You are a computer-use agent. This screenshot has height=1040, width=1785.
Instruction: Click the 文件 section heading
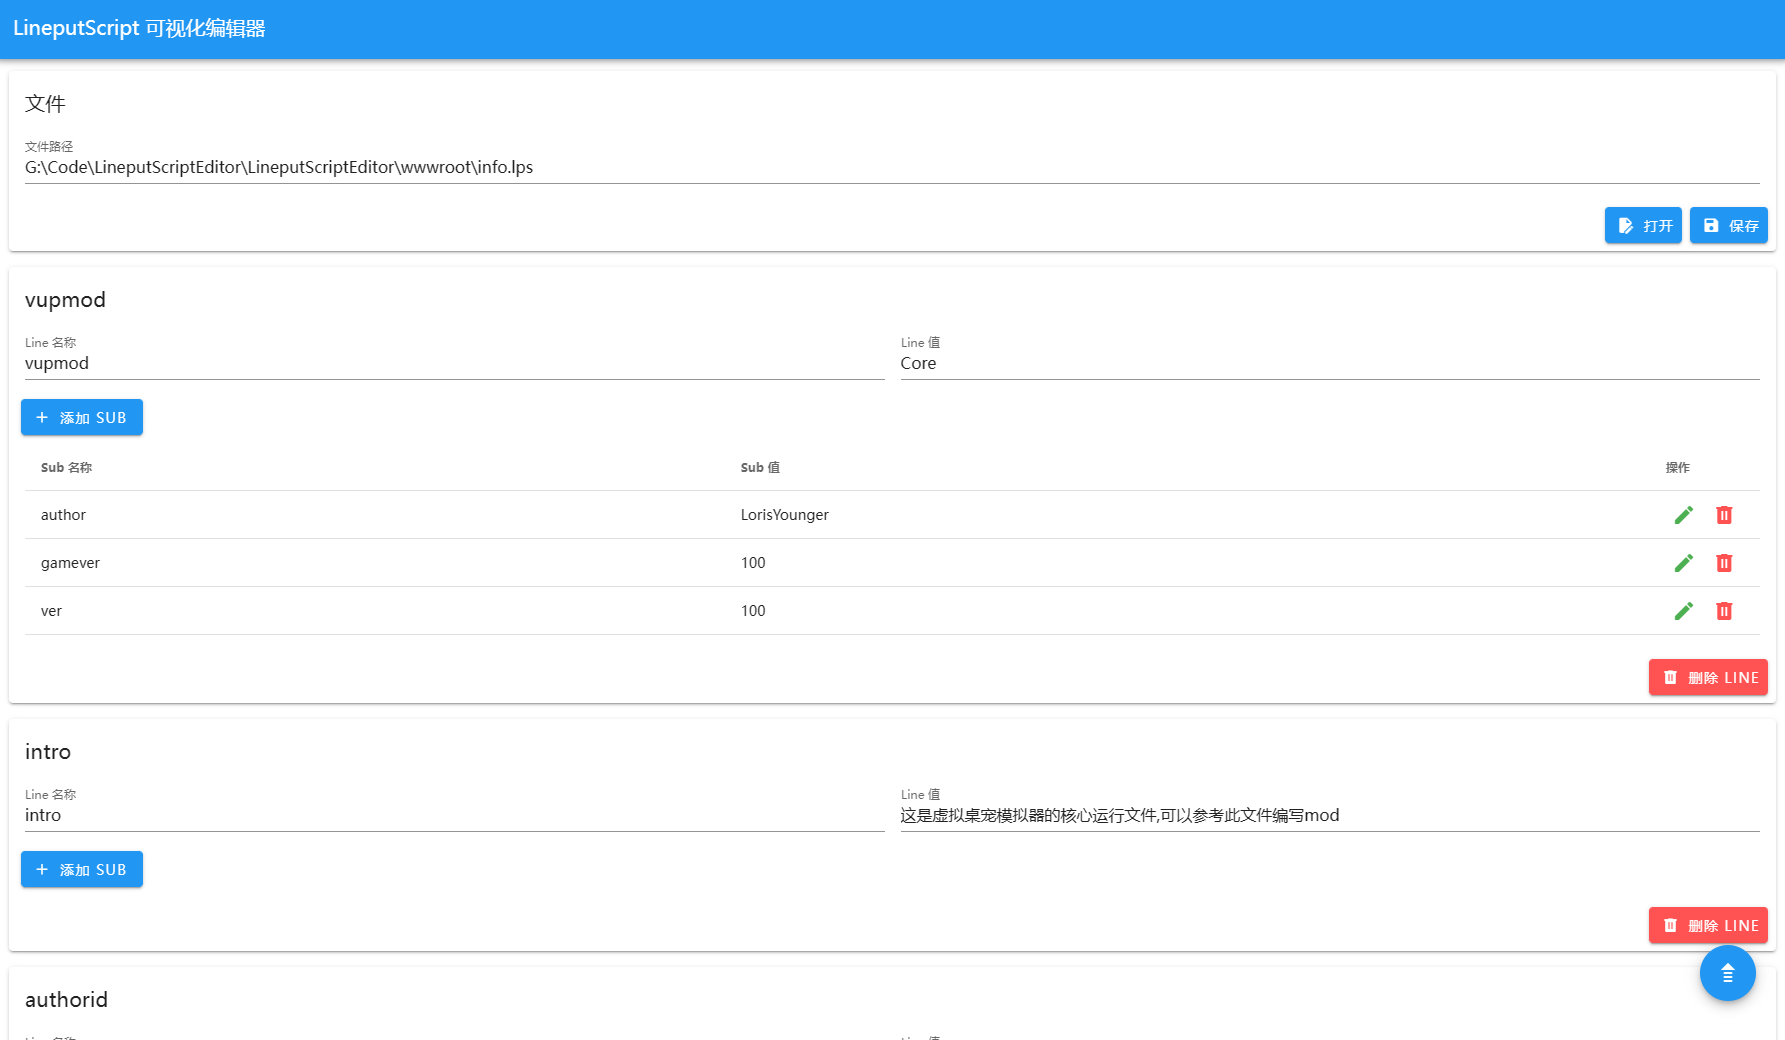point(45,104)
